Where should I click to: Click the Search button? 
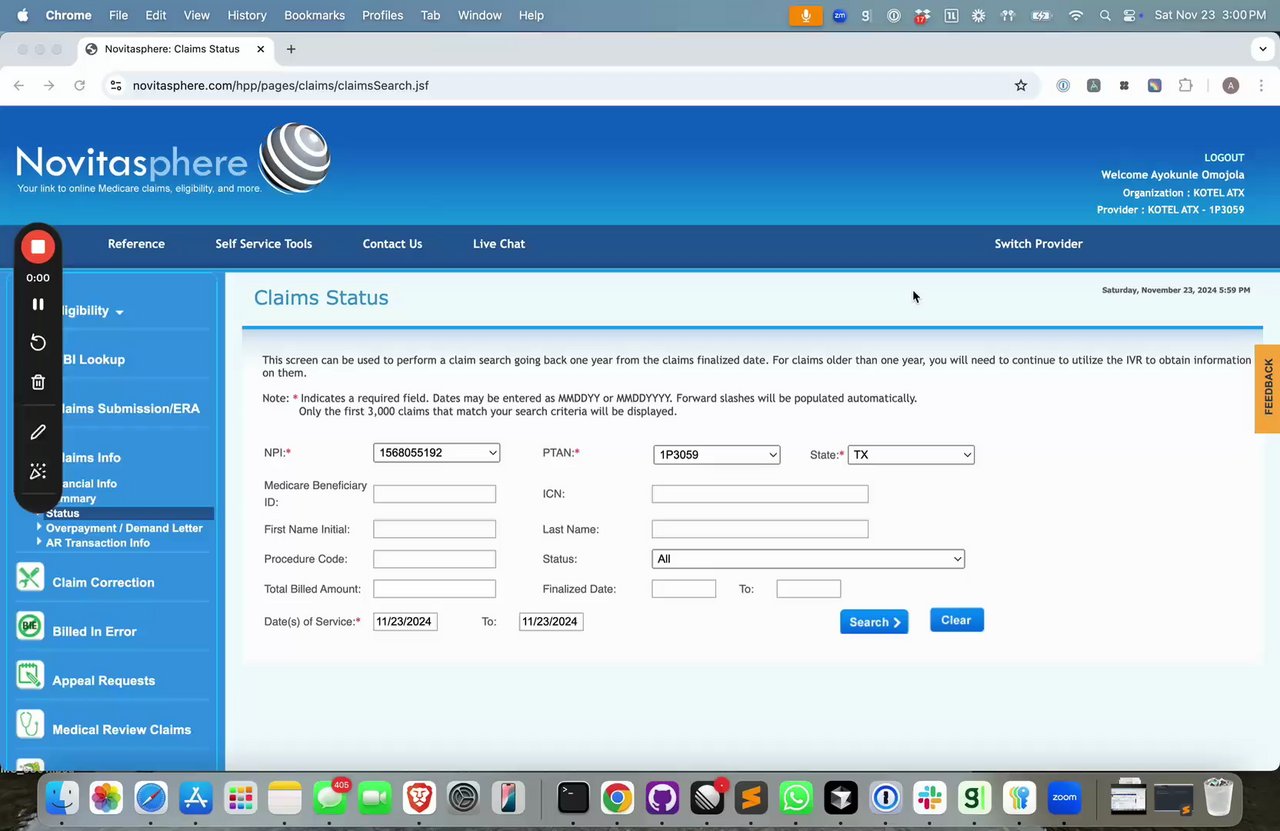pyautogui.click(x=874, y=622)
